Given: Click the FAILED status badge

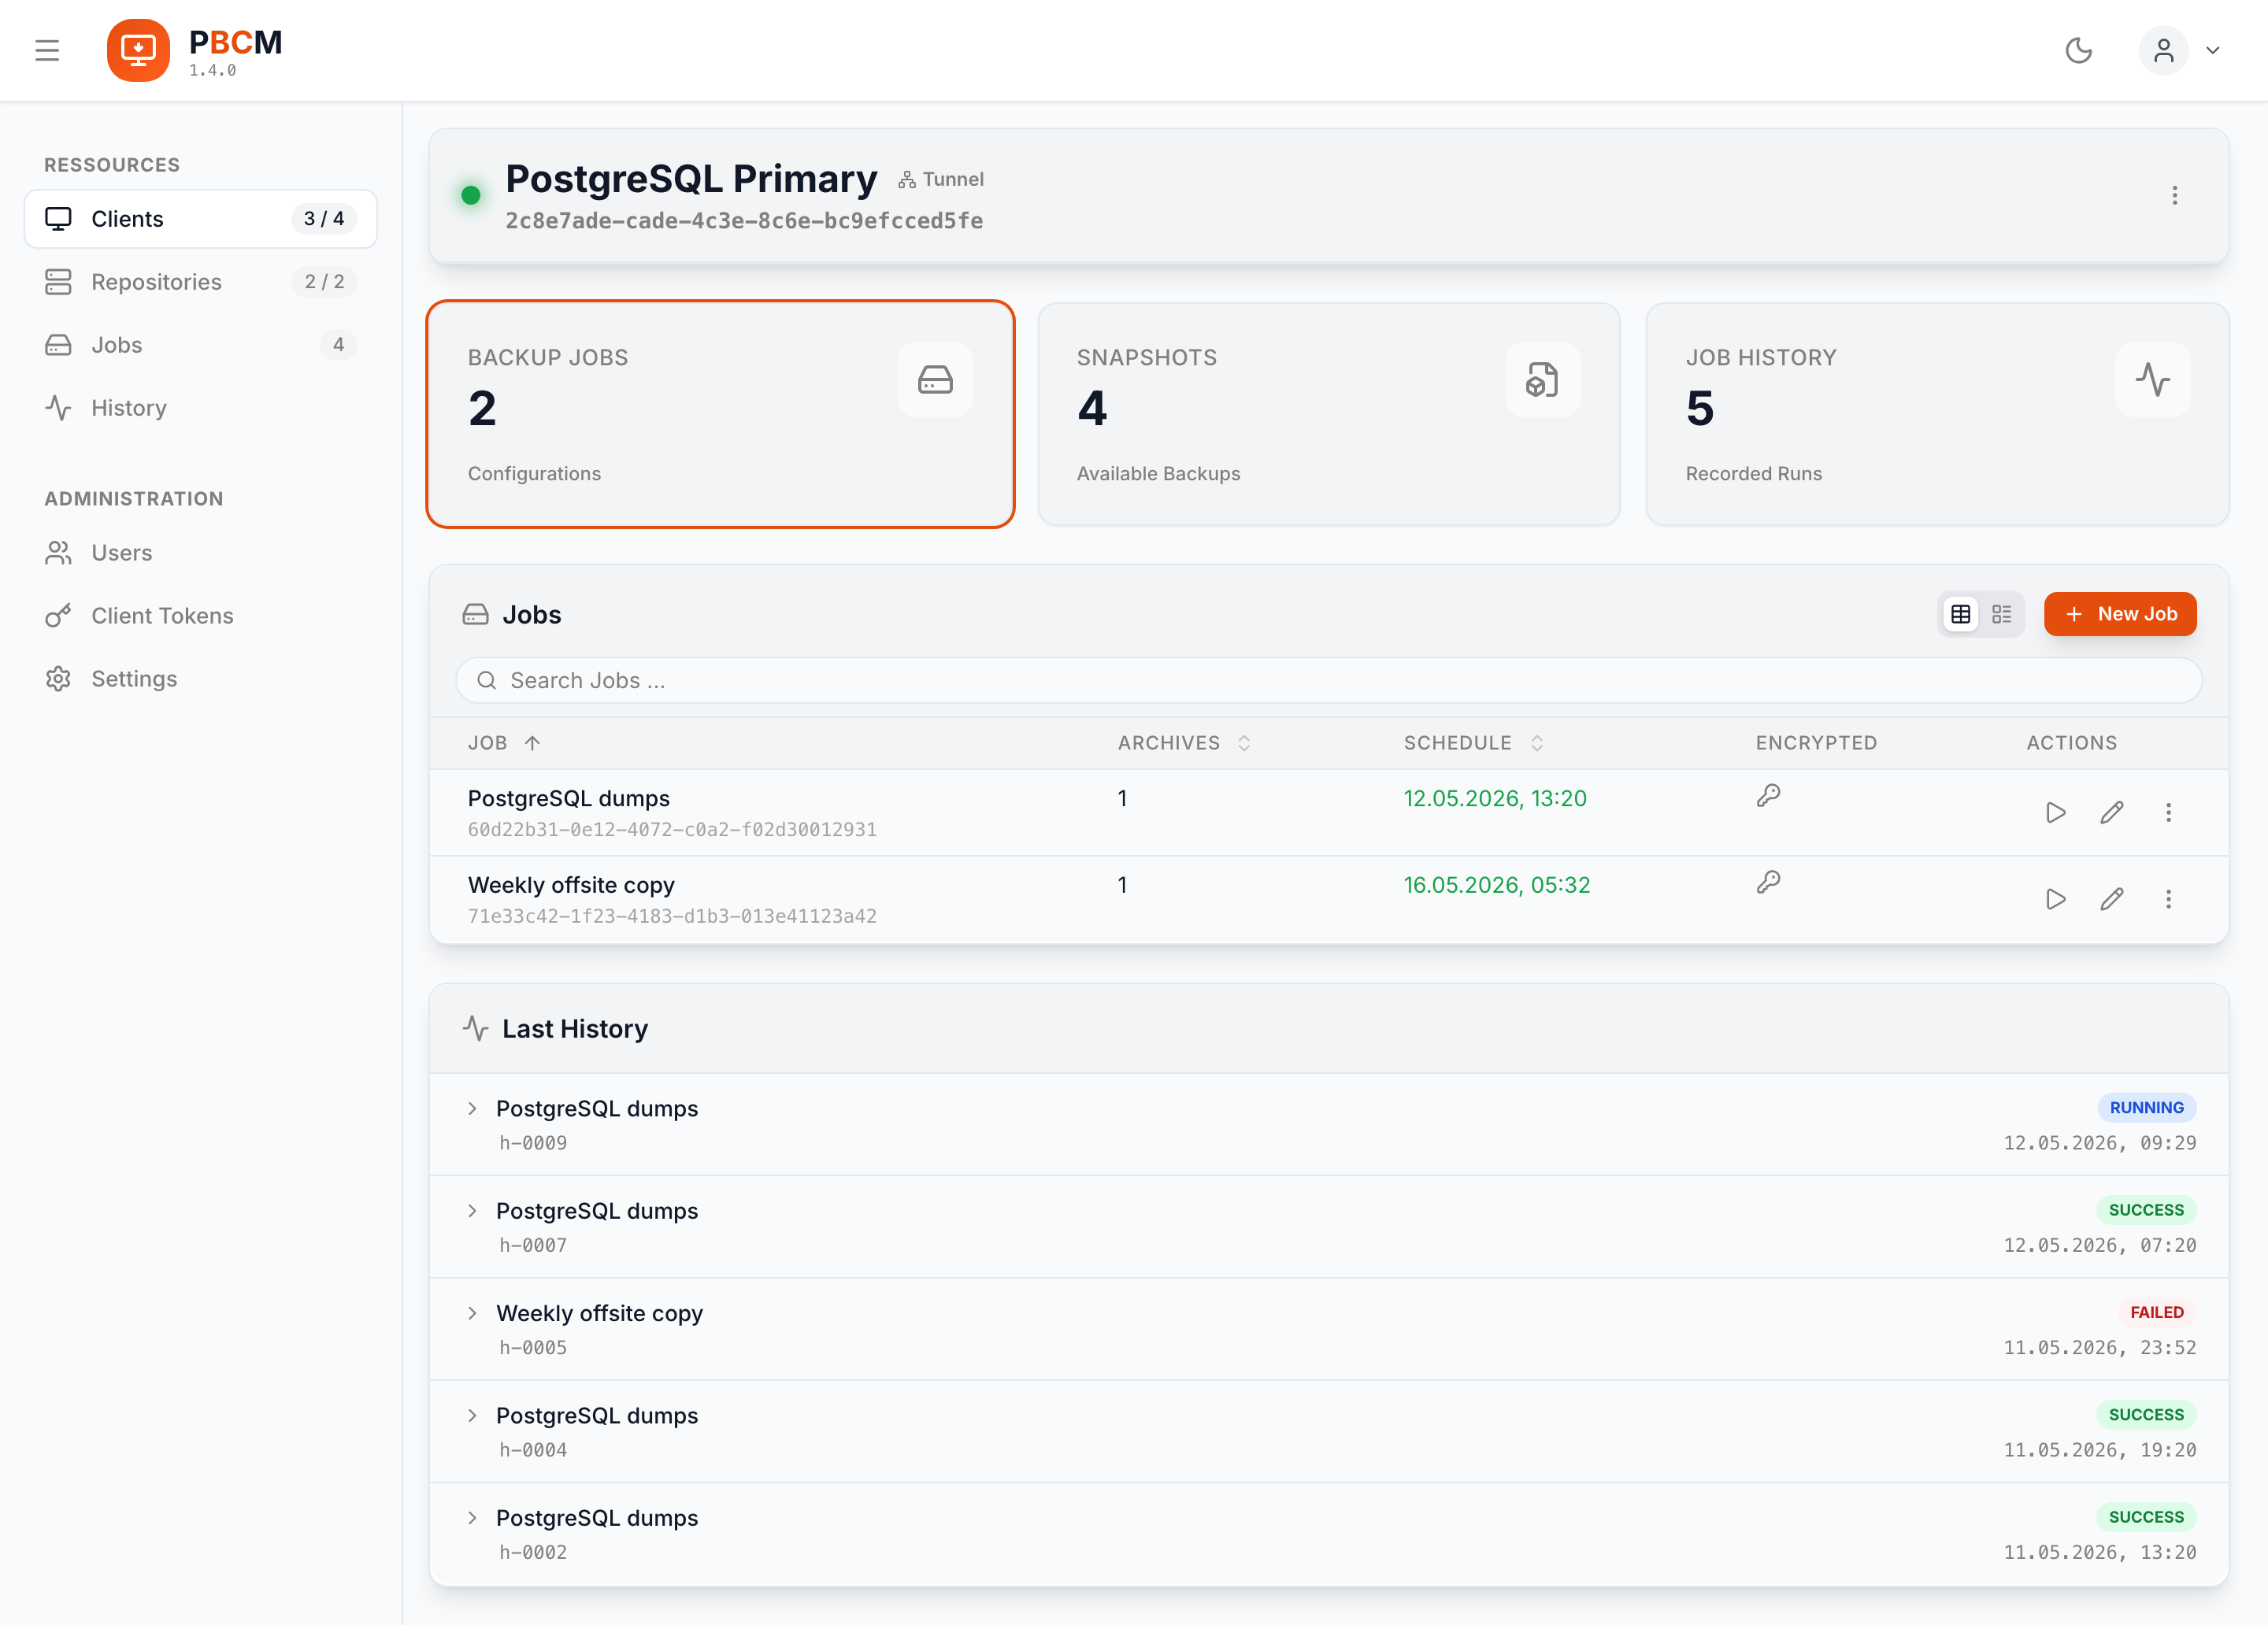Looking at the screenshot, I should click(2156, 1313).
